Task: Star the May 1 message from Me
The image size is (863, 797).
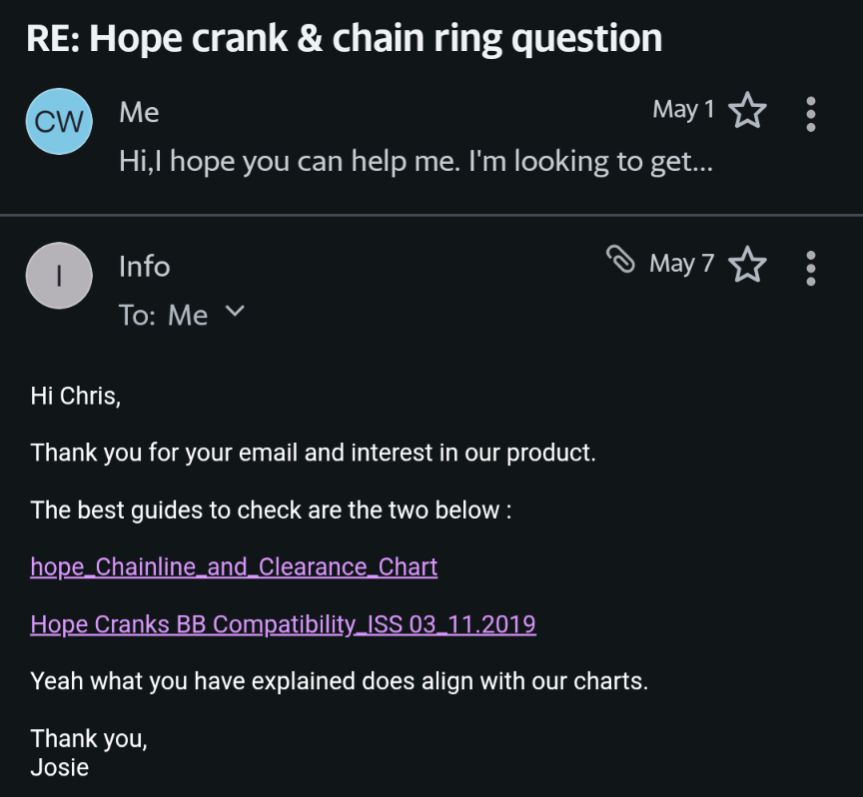Action: pyautogui.click(x=747, y=111)
